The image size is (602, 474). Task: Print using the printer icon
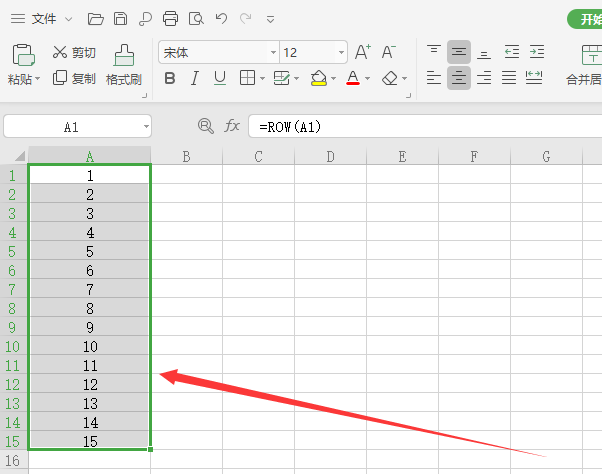(170, 18)
